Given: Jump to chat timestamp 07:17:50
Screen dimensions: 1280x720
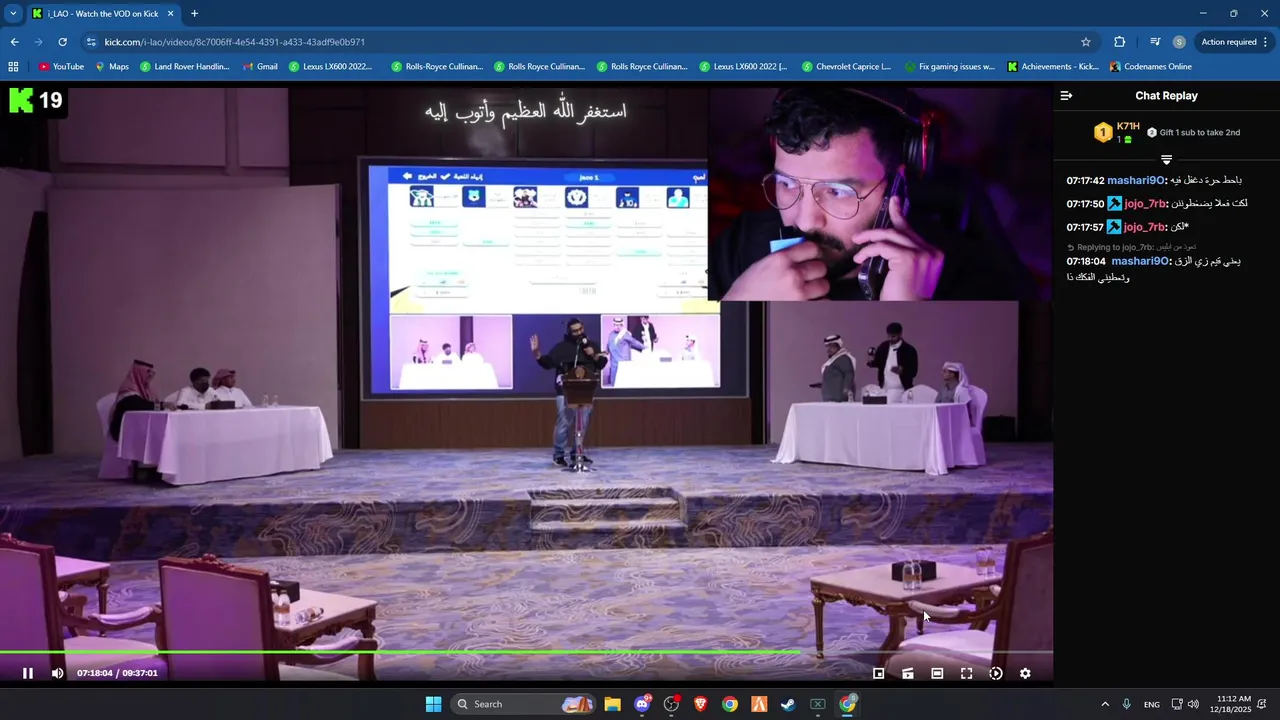Looking at the screenshot, I should pos(1085,204).
